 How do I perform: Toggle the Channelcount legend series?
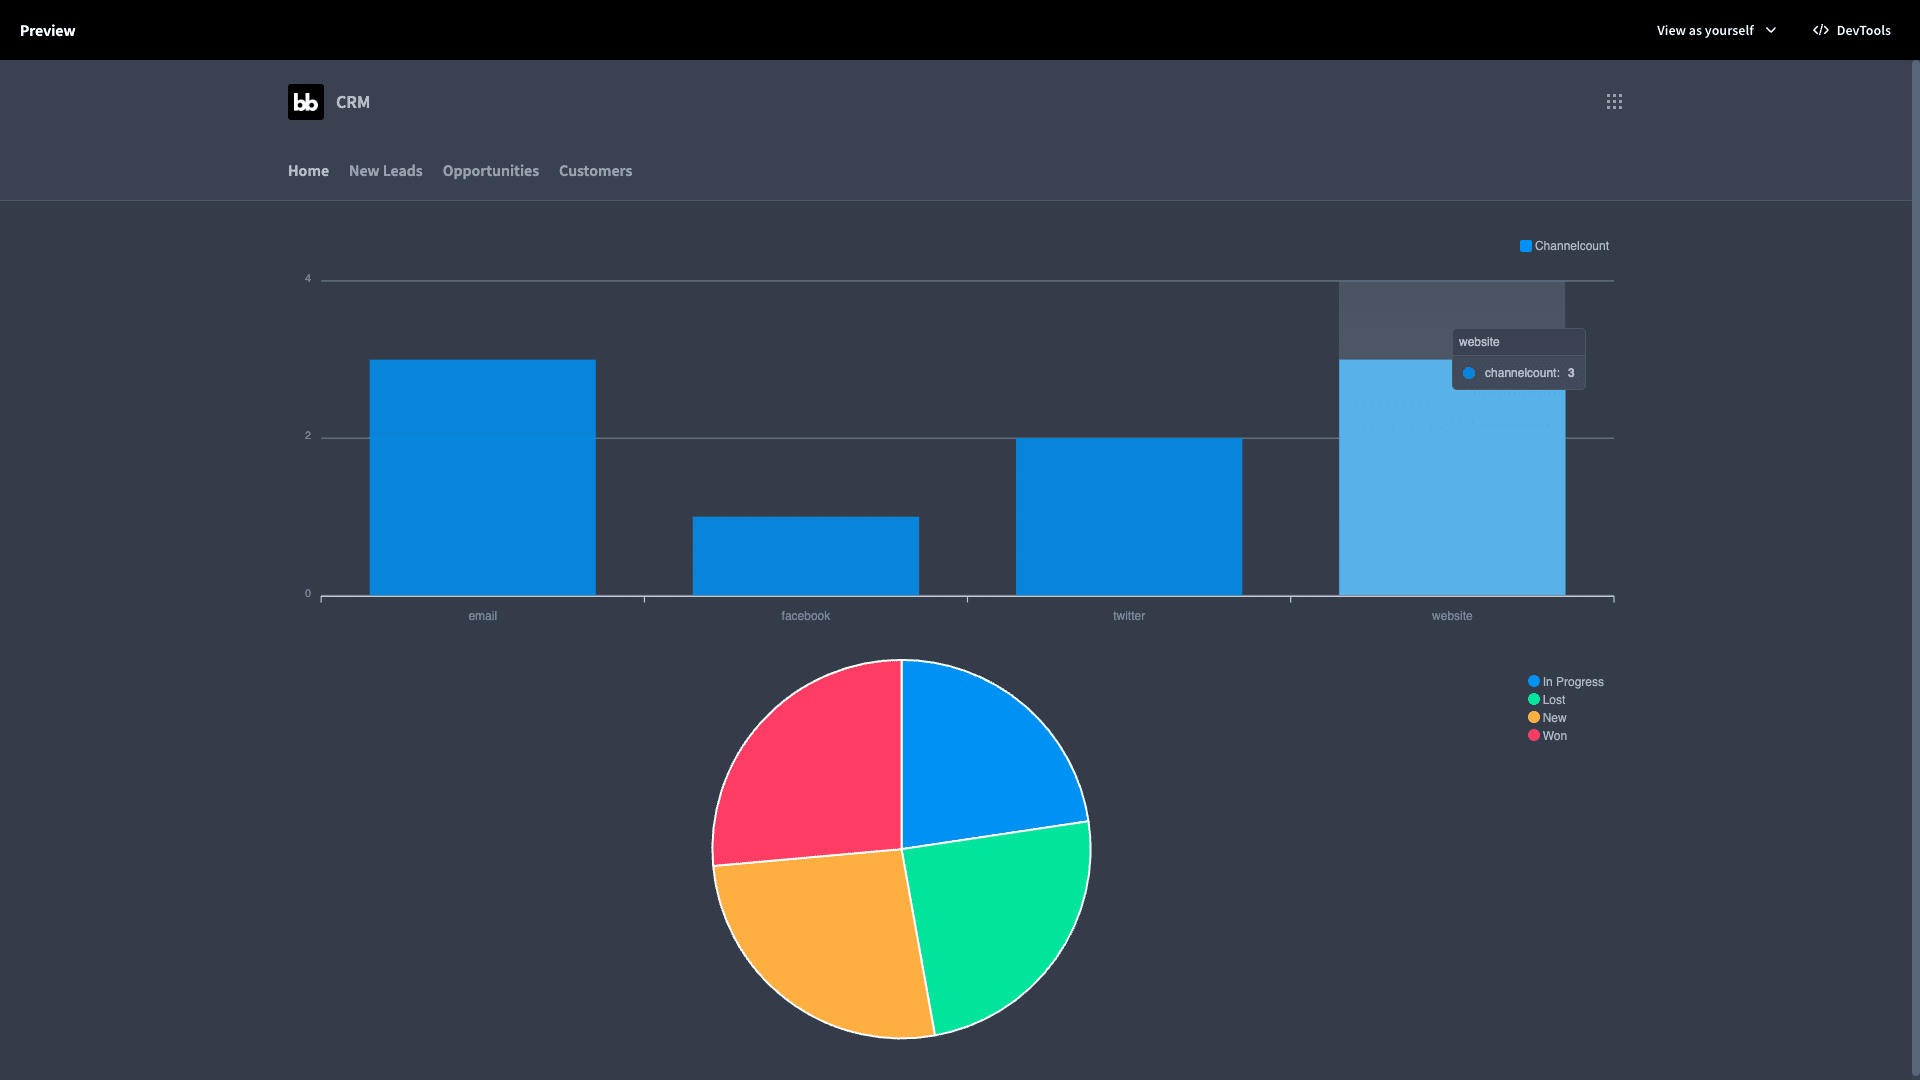pos(1564,246)
